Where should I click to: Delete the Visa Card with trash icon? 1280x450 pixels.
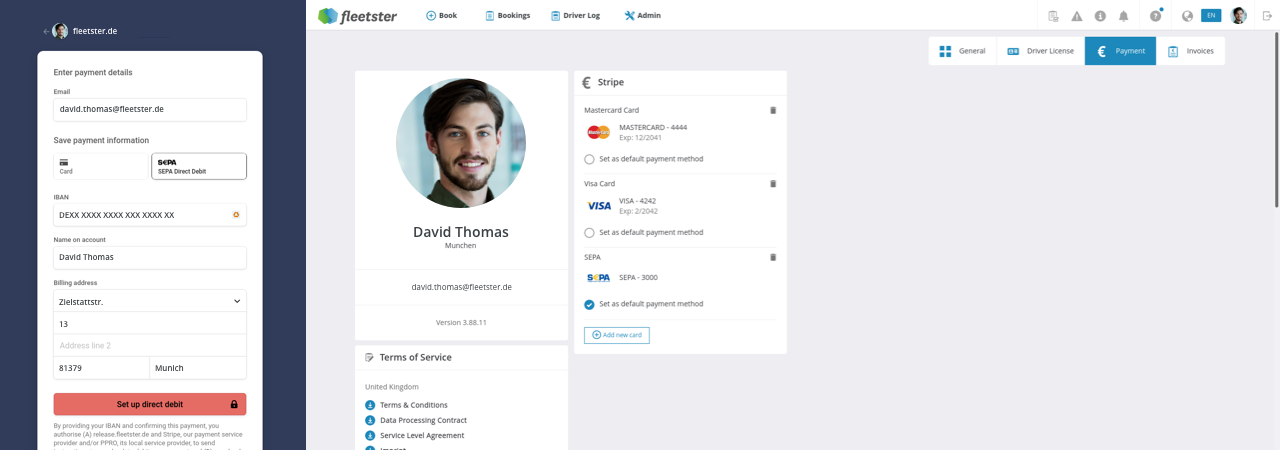tap(773, 184)
